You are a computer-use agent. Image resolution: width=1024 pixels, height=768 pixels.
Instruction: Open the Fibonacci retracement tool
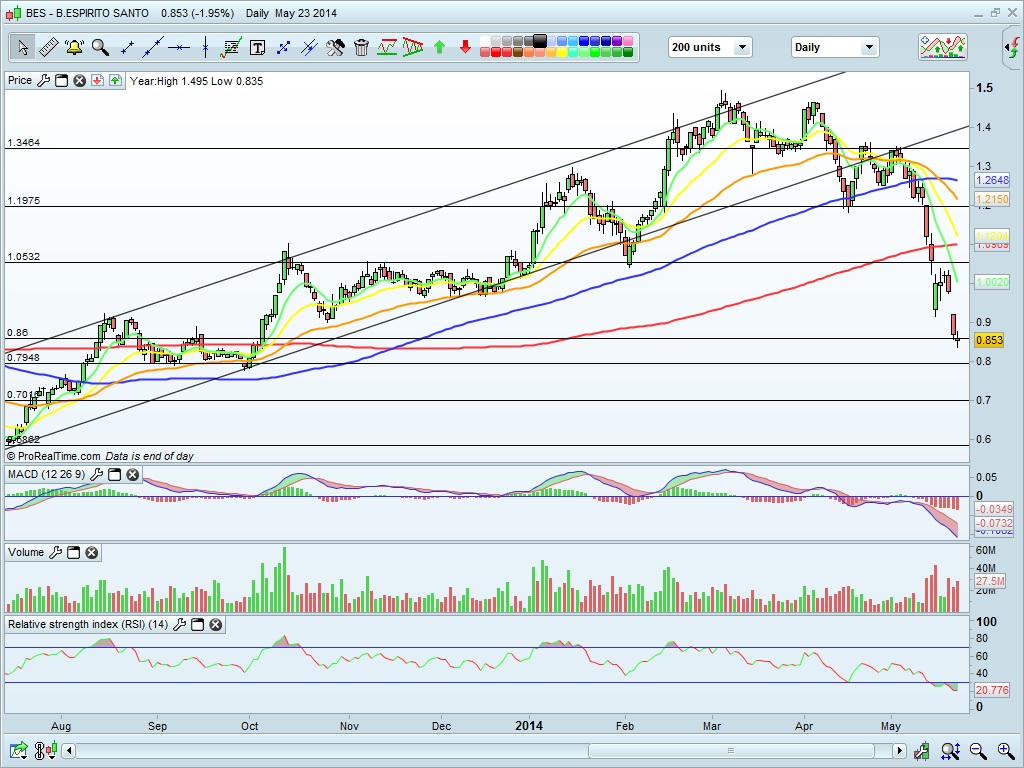(x=231, y=47)
